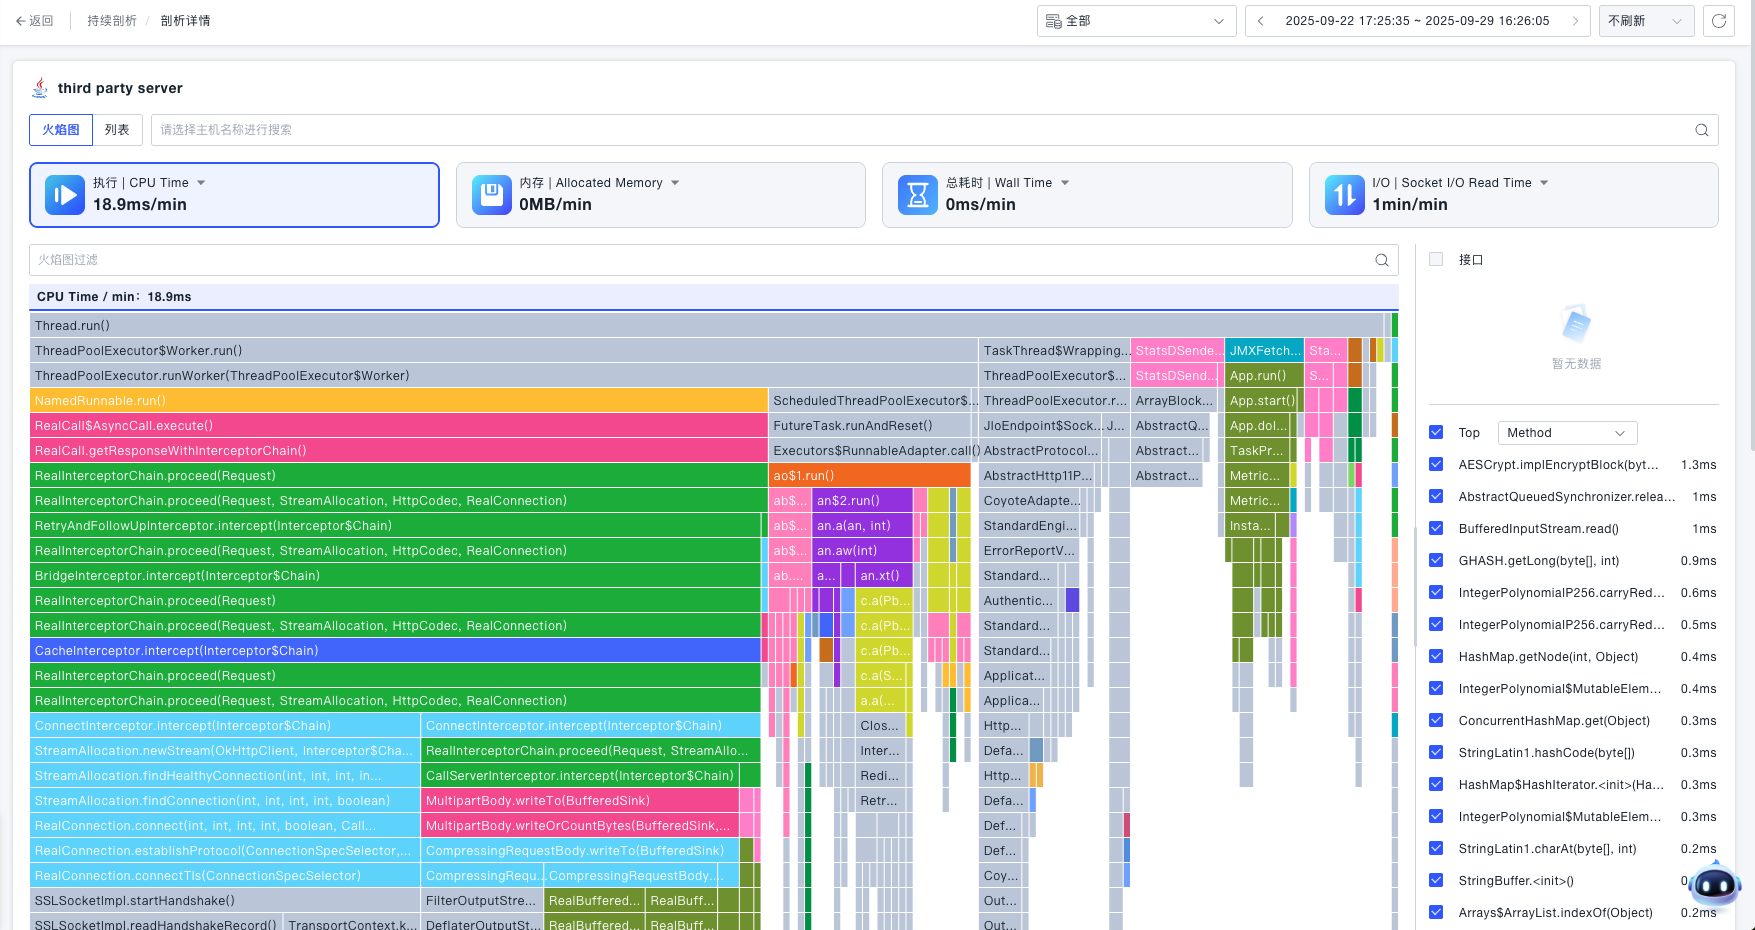Click the refresh icon button at top right
This screenshot has width=1755, height=930.
point(1718,21)
